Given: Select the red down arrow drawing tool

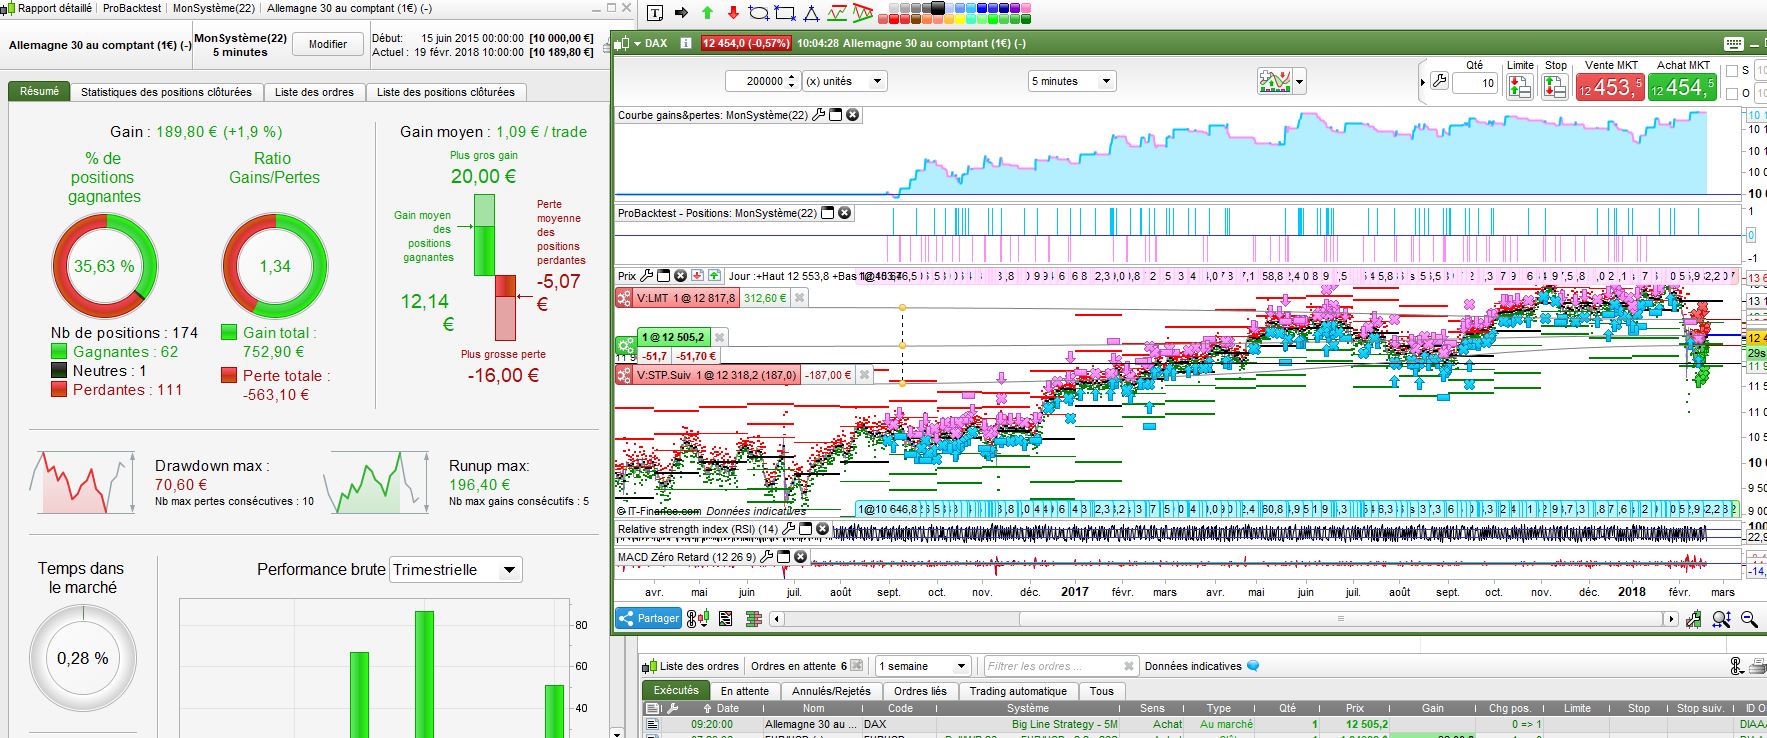Looking at the screenshot, I should click(x=733, y=13).
